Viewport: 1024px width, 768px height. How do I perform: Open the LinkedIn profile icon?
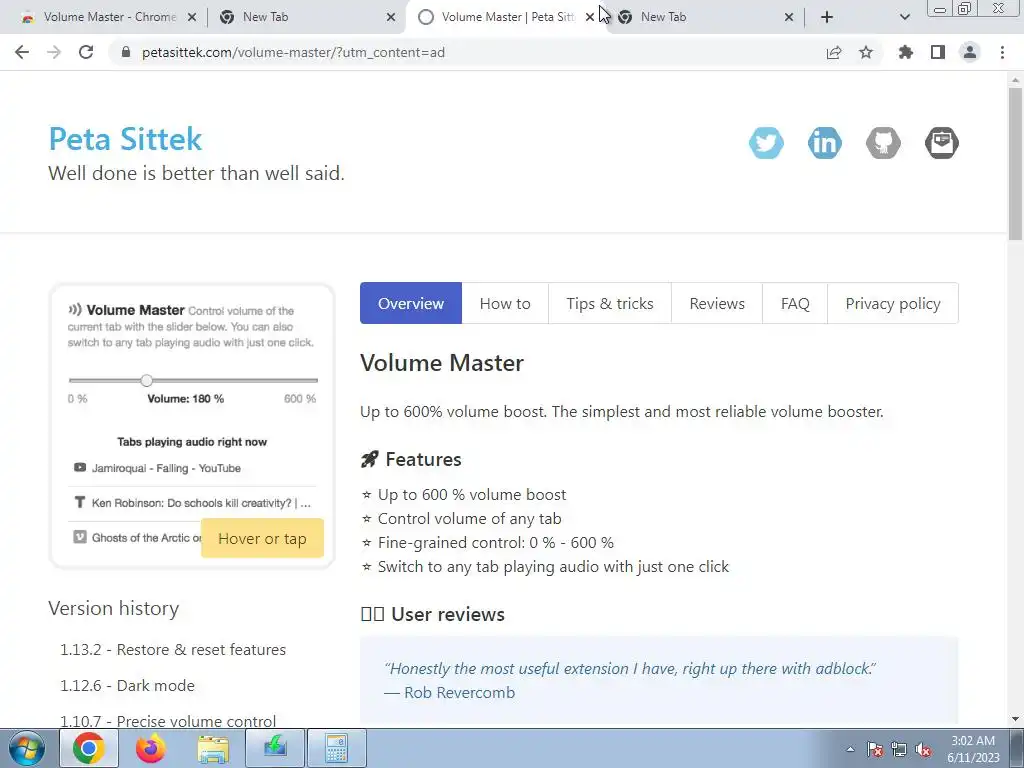[x=825, y=142]
